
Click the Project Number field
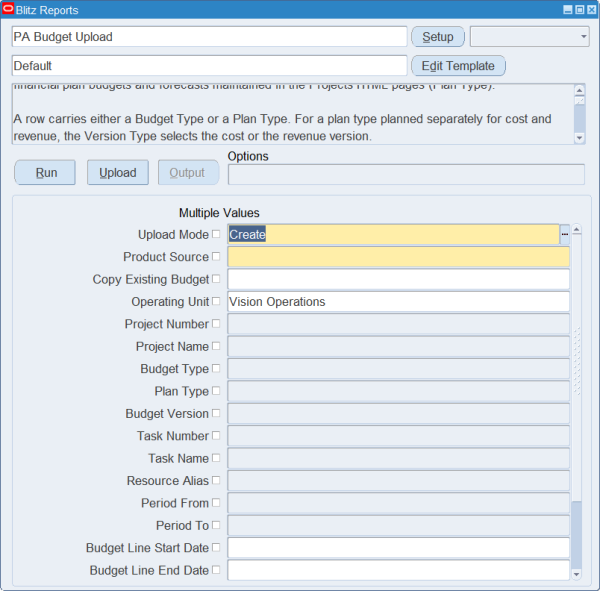click(398, 324)
